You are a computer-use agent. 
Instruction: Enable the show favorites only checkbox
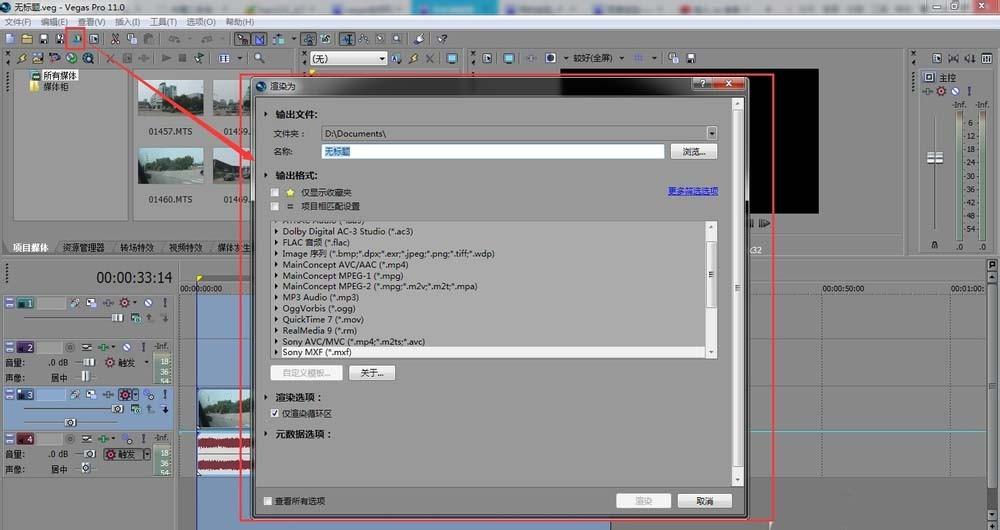275,192
